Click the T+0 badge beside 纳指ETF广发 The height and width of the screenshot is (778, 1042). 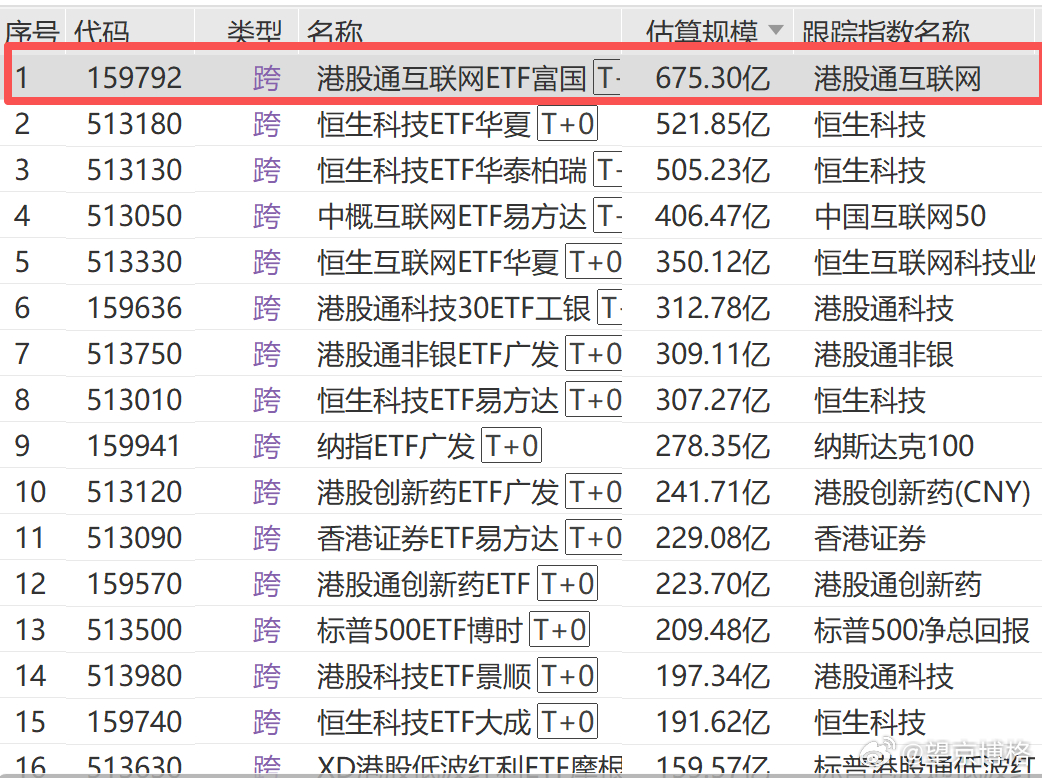pyautogui.click(x=510, y=445)
